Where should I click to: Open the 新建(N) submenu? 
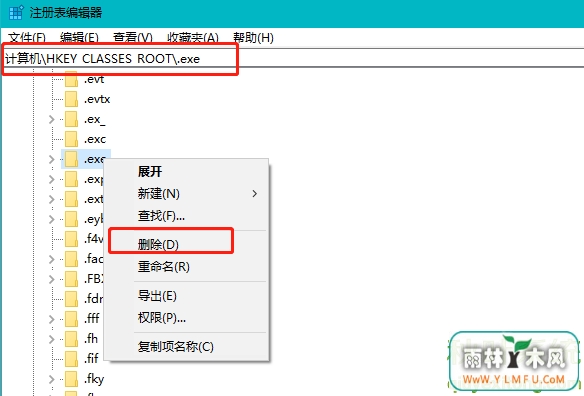point(159,194)
